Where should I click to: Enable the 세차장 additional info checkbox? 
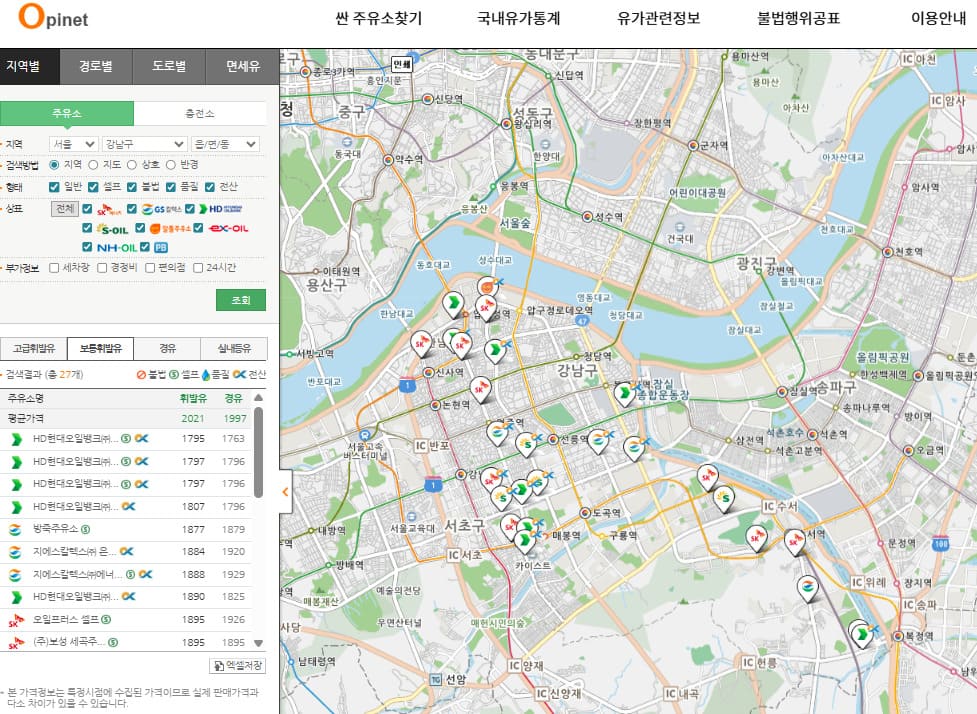[55, 268]
